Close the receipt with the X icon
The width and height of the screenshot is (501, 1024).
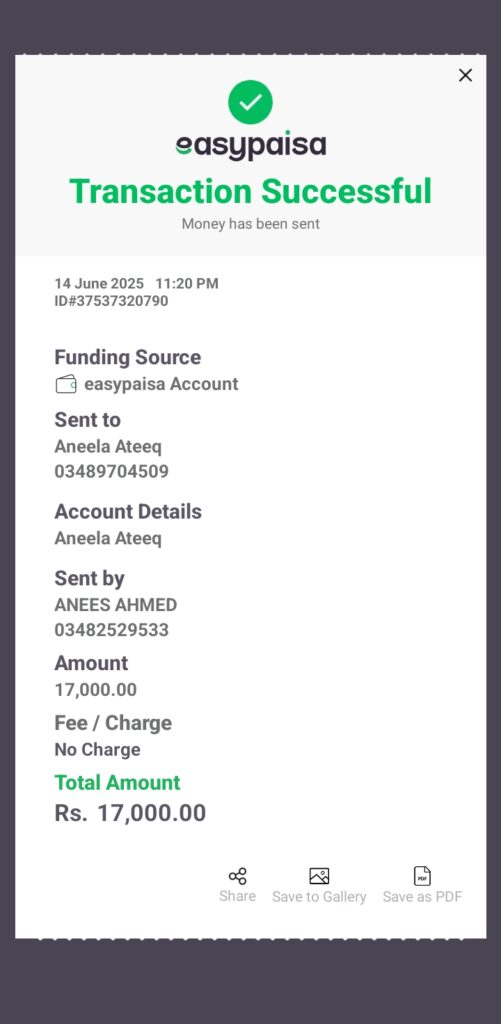[x=465, y=75]
